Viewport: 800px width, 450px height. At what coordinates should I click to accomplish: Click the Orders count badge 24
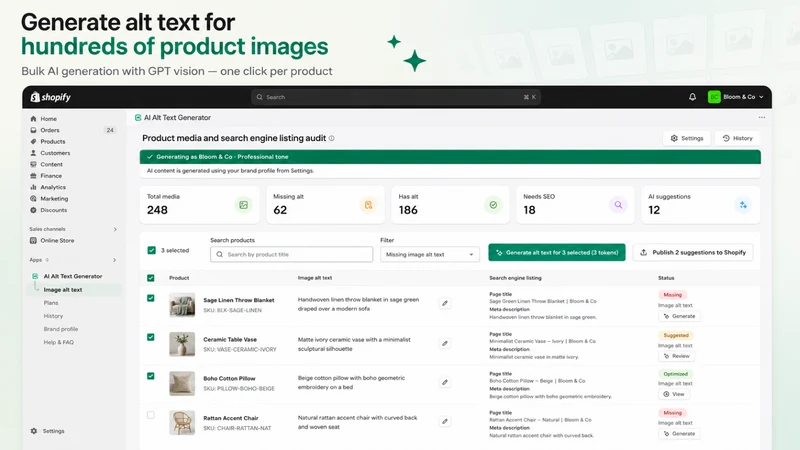[x=110, y=130]
